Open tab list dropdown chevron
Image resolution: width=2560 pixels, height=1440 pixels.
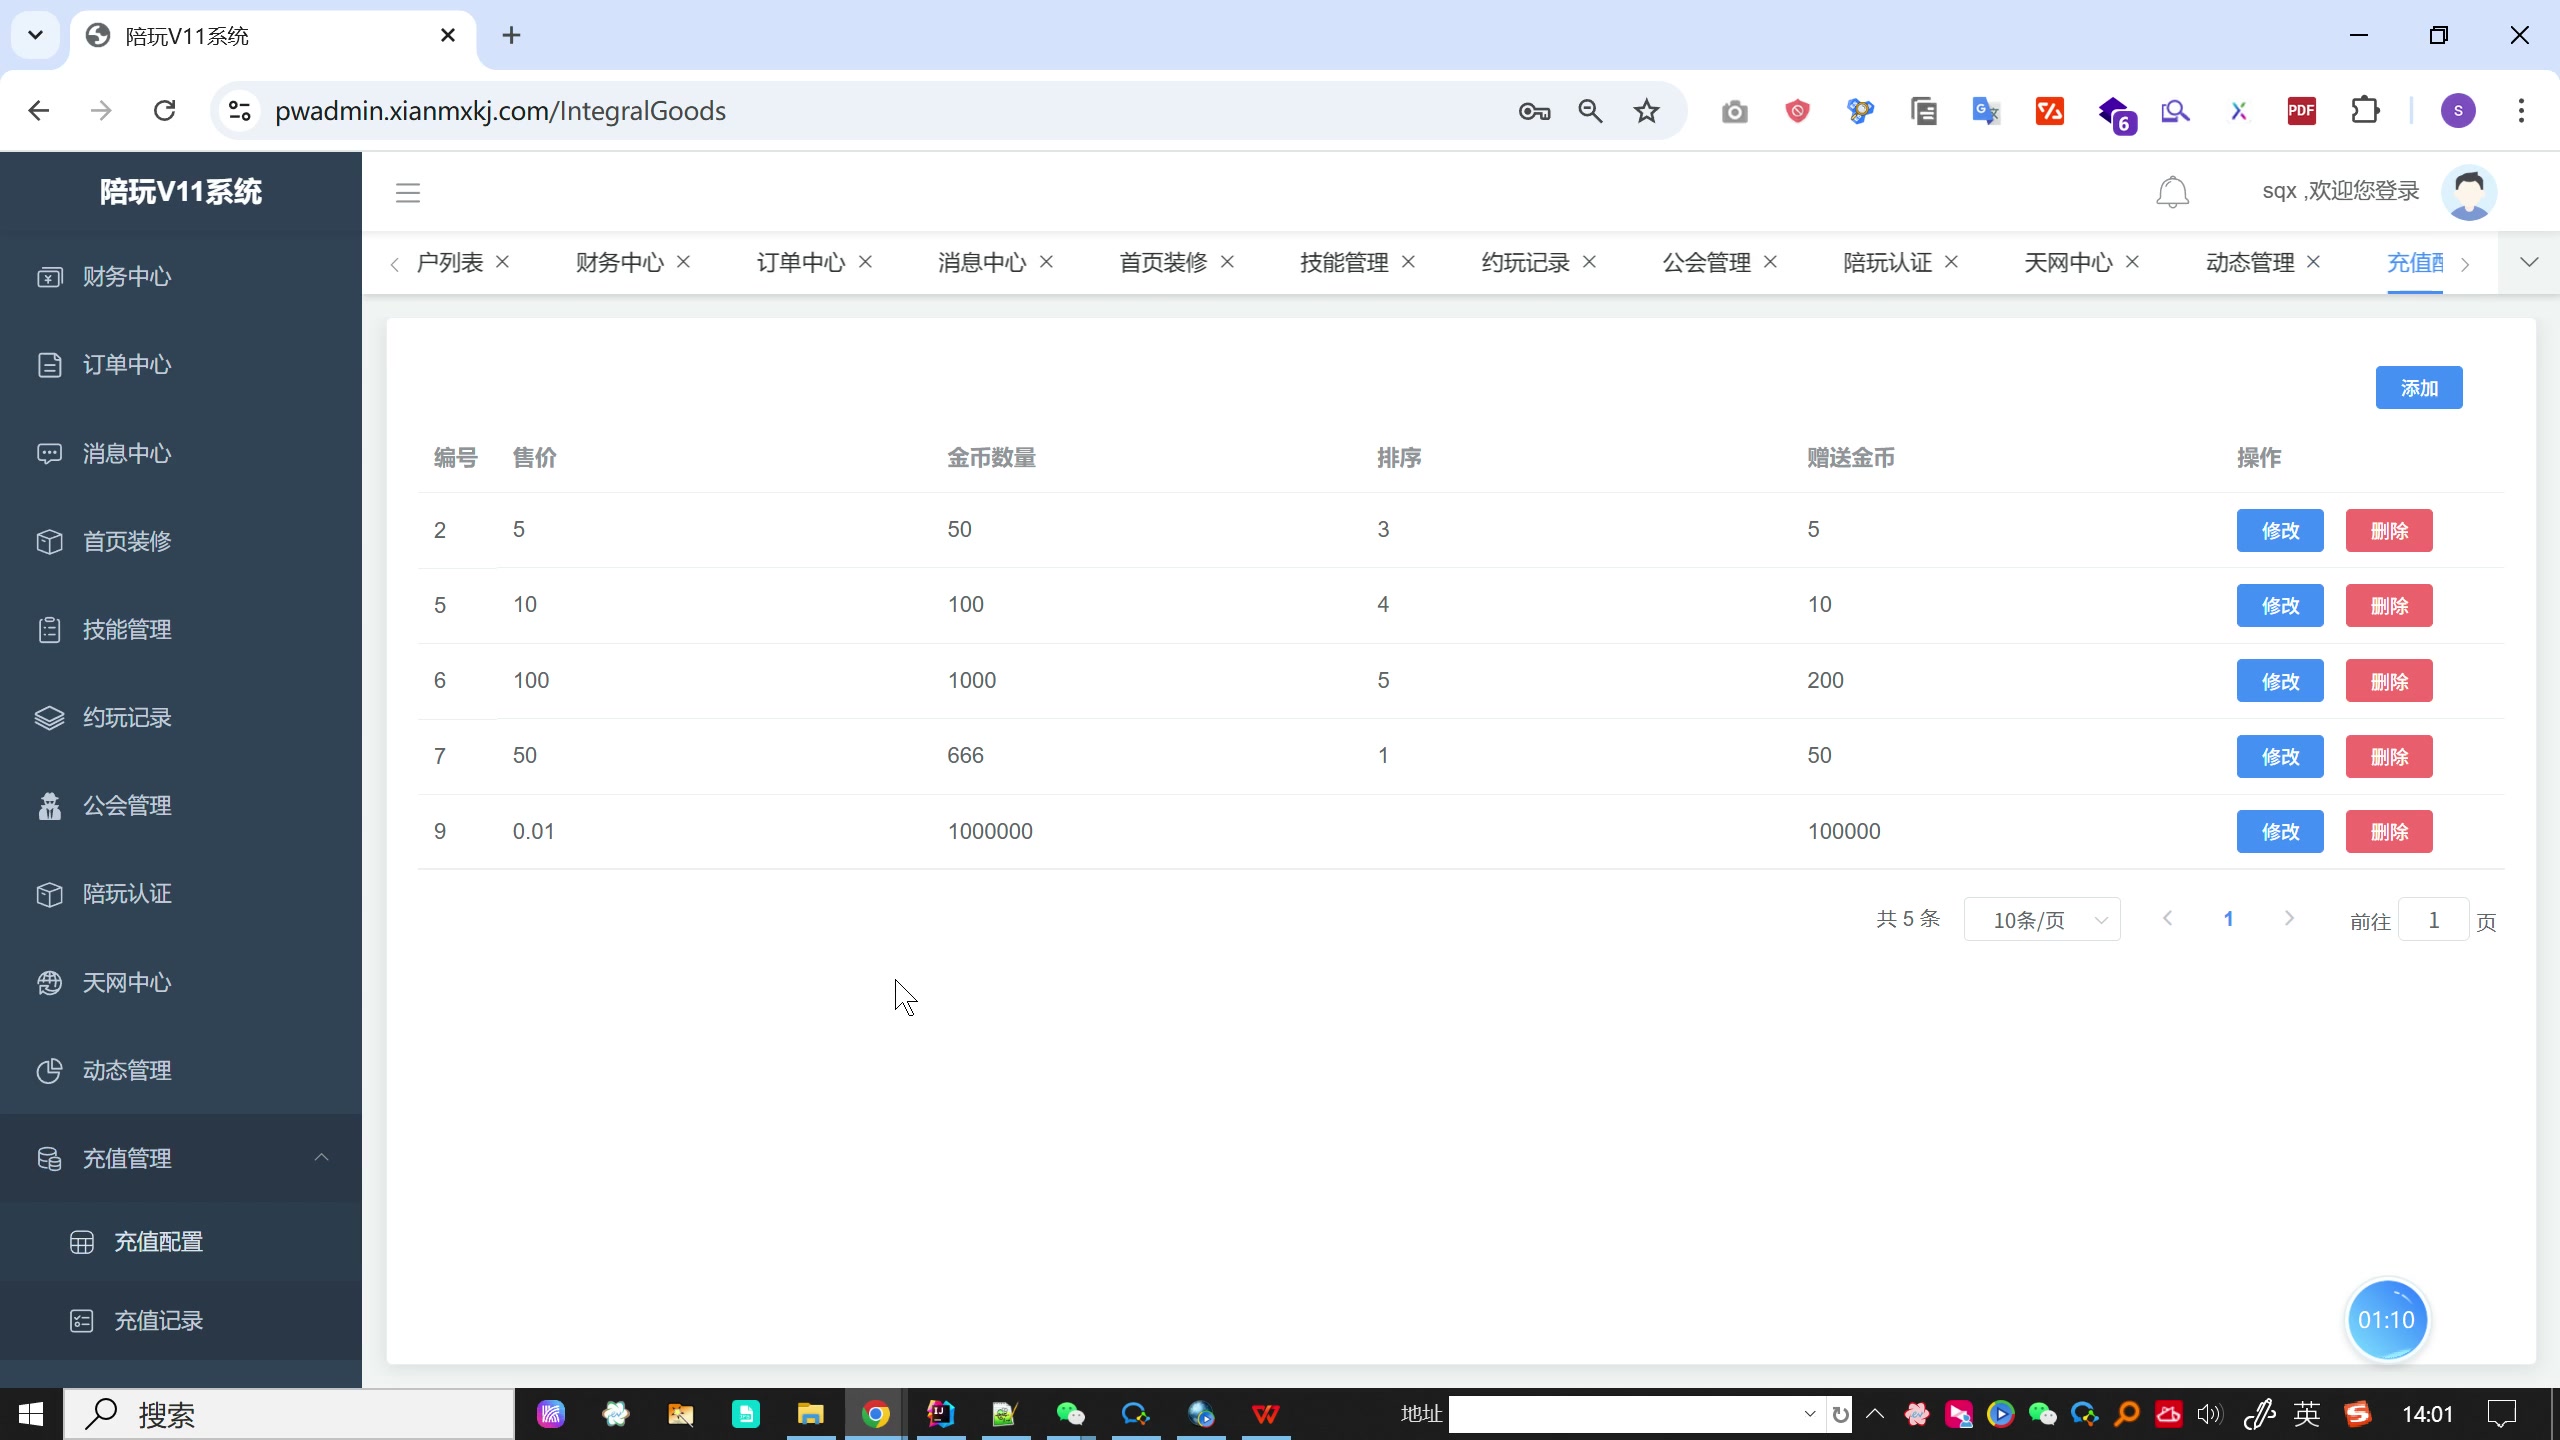(x=2529, y=262)
